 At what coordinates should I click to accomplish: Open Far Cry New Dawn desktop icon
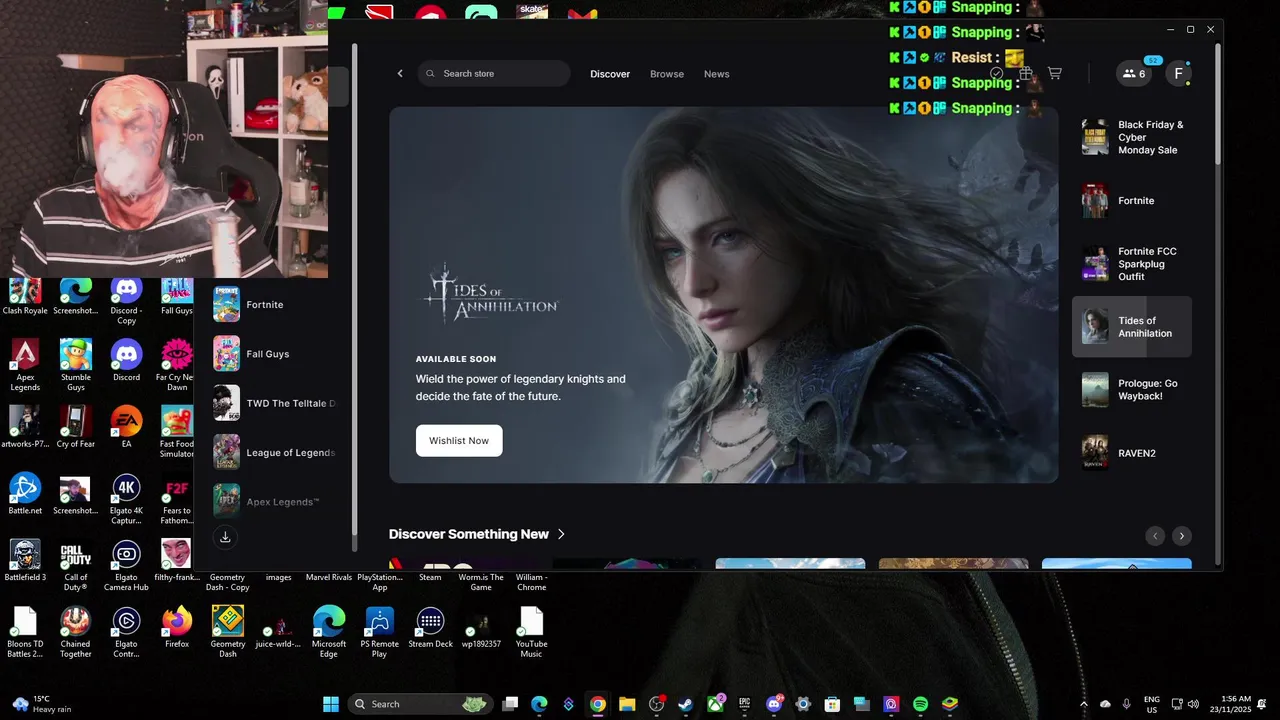(177, 365)
